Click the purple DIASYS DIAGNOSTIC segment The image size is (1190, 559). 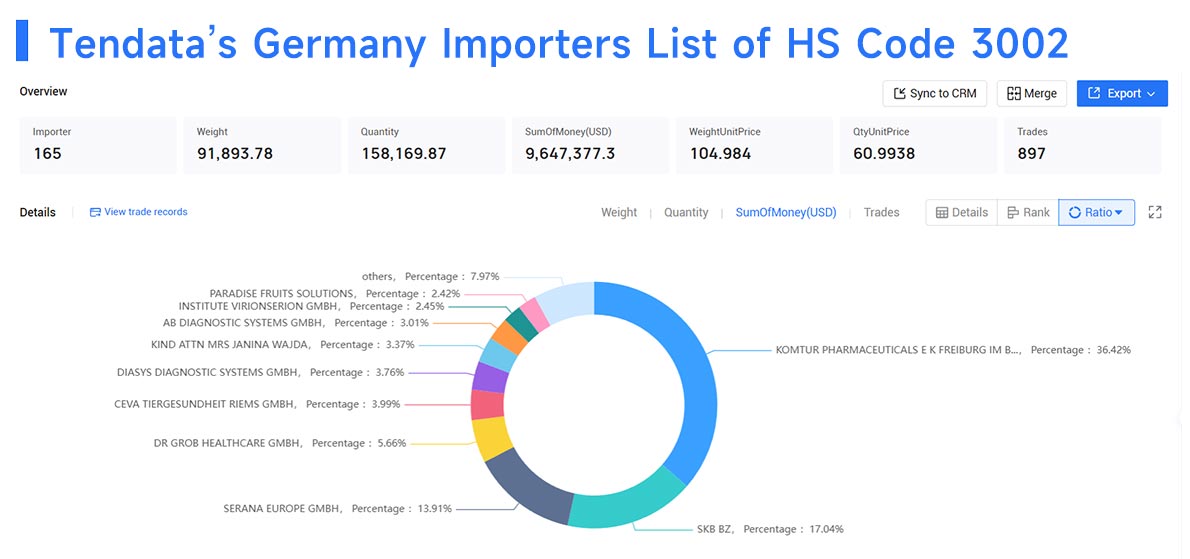click(x=490, y=378)
